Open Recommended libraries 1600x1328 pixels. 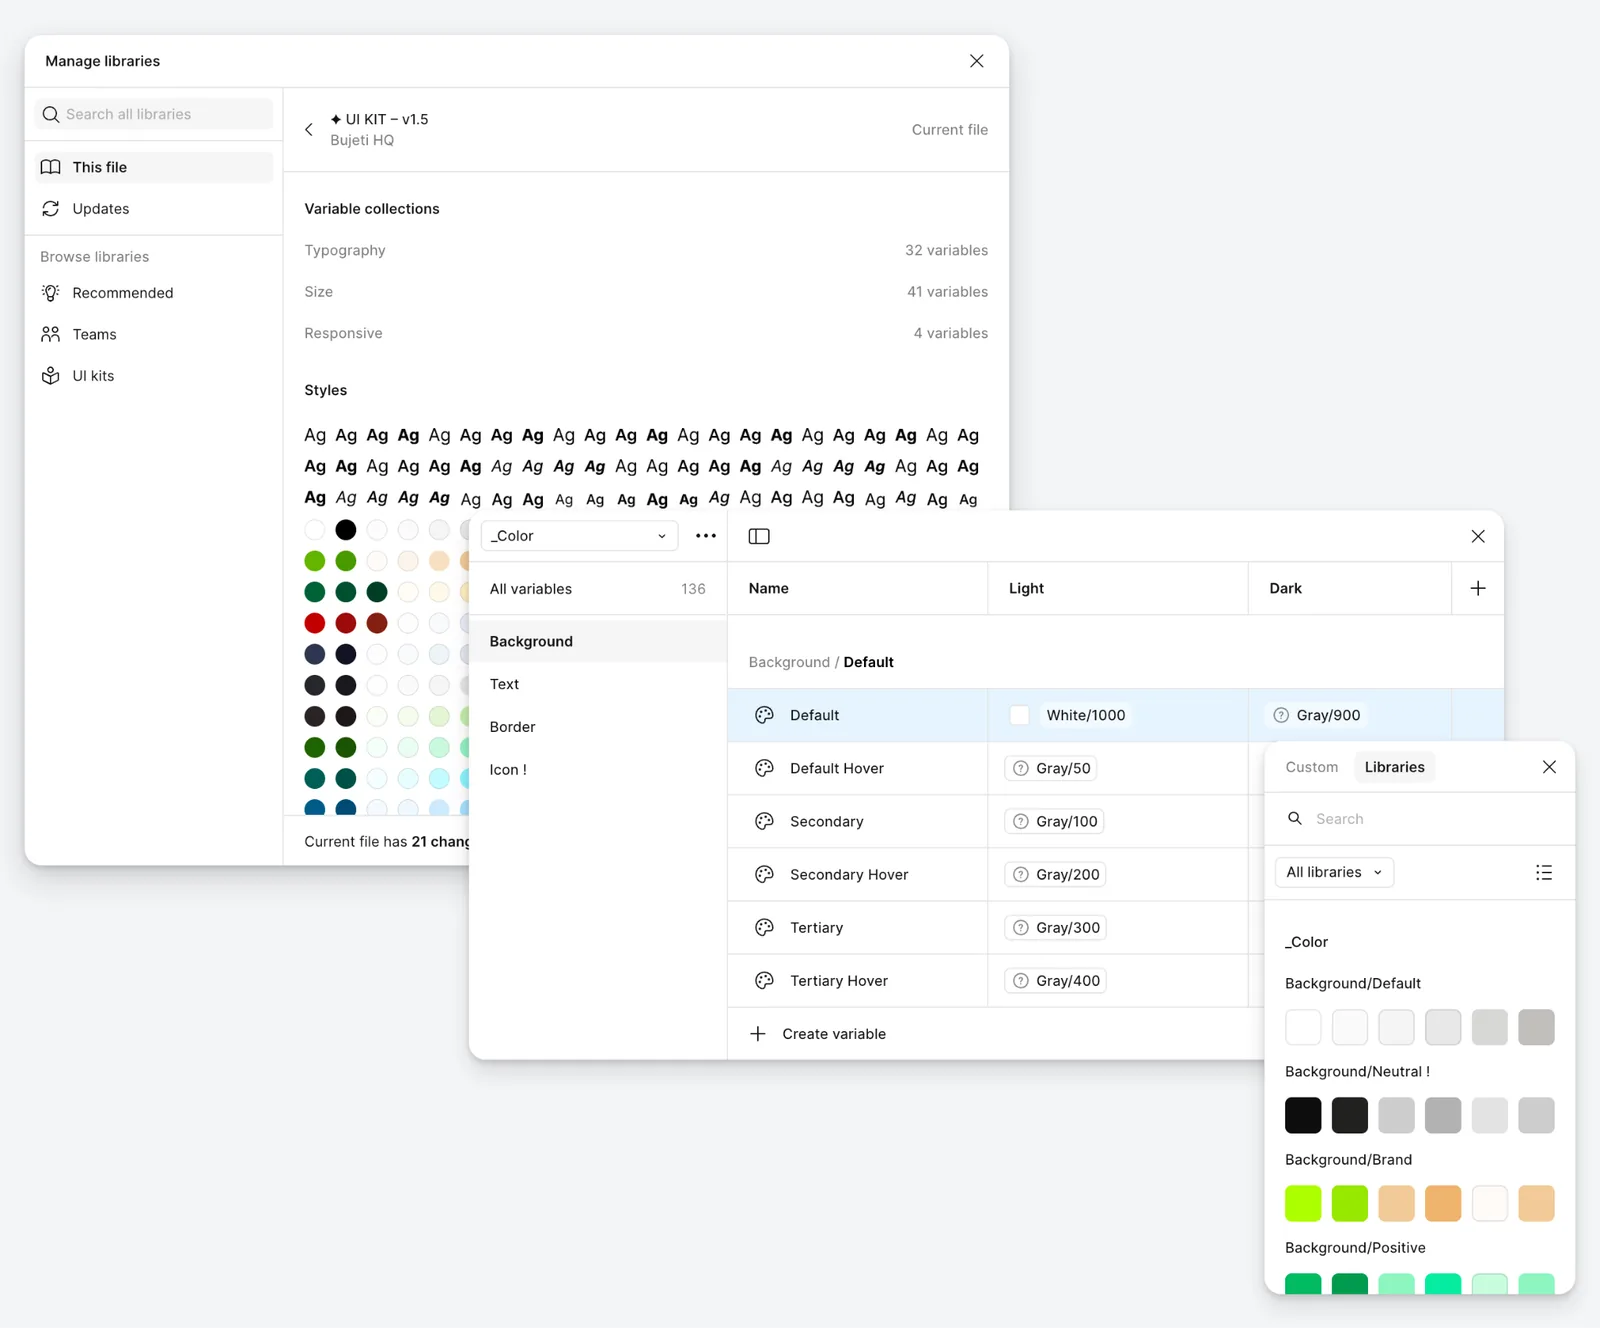coord(154,293)
